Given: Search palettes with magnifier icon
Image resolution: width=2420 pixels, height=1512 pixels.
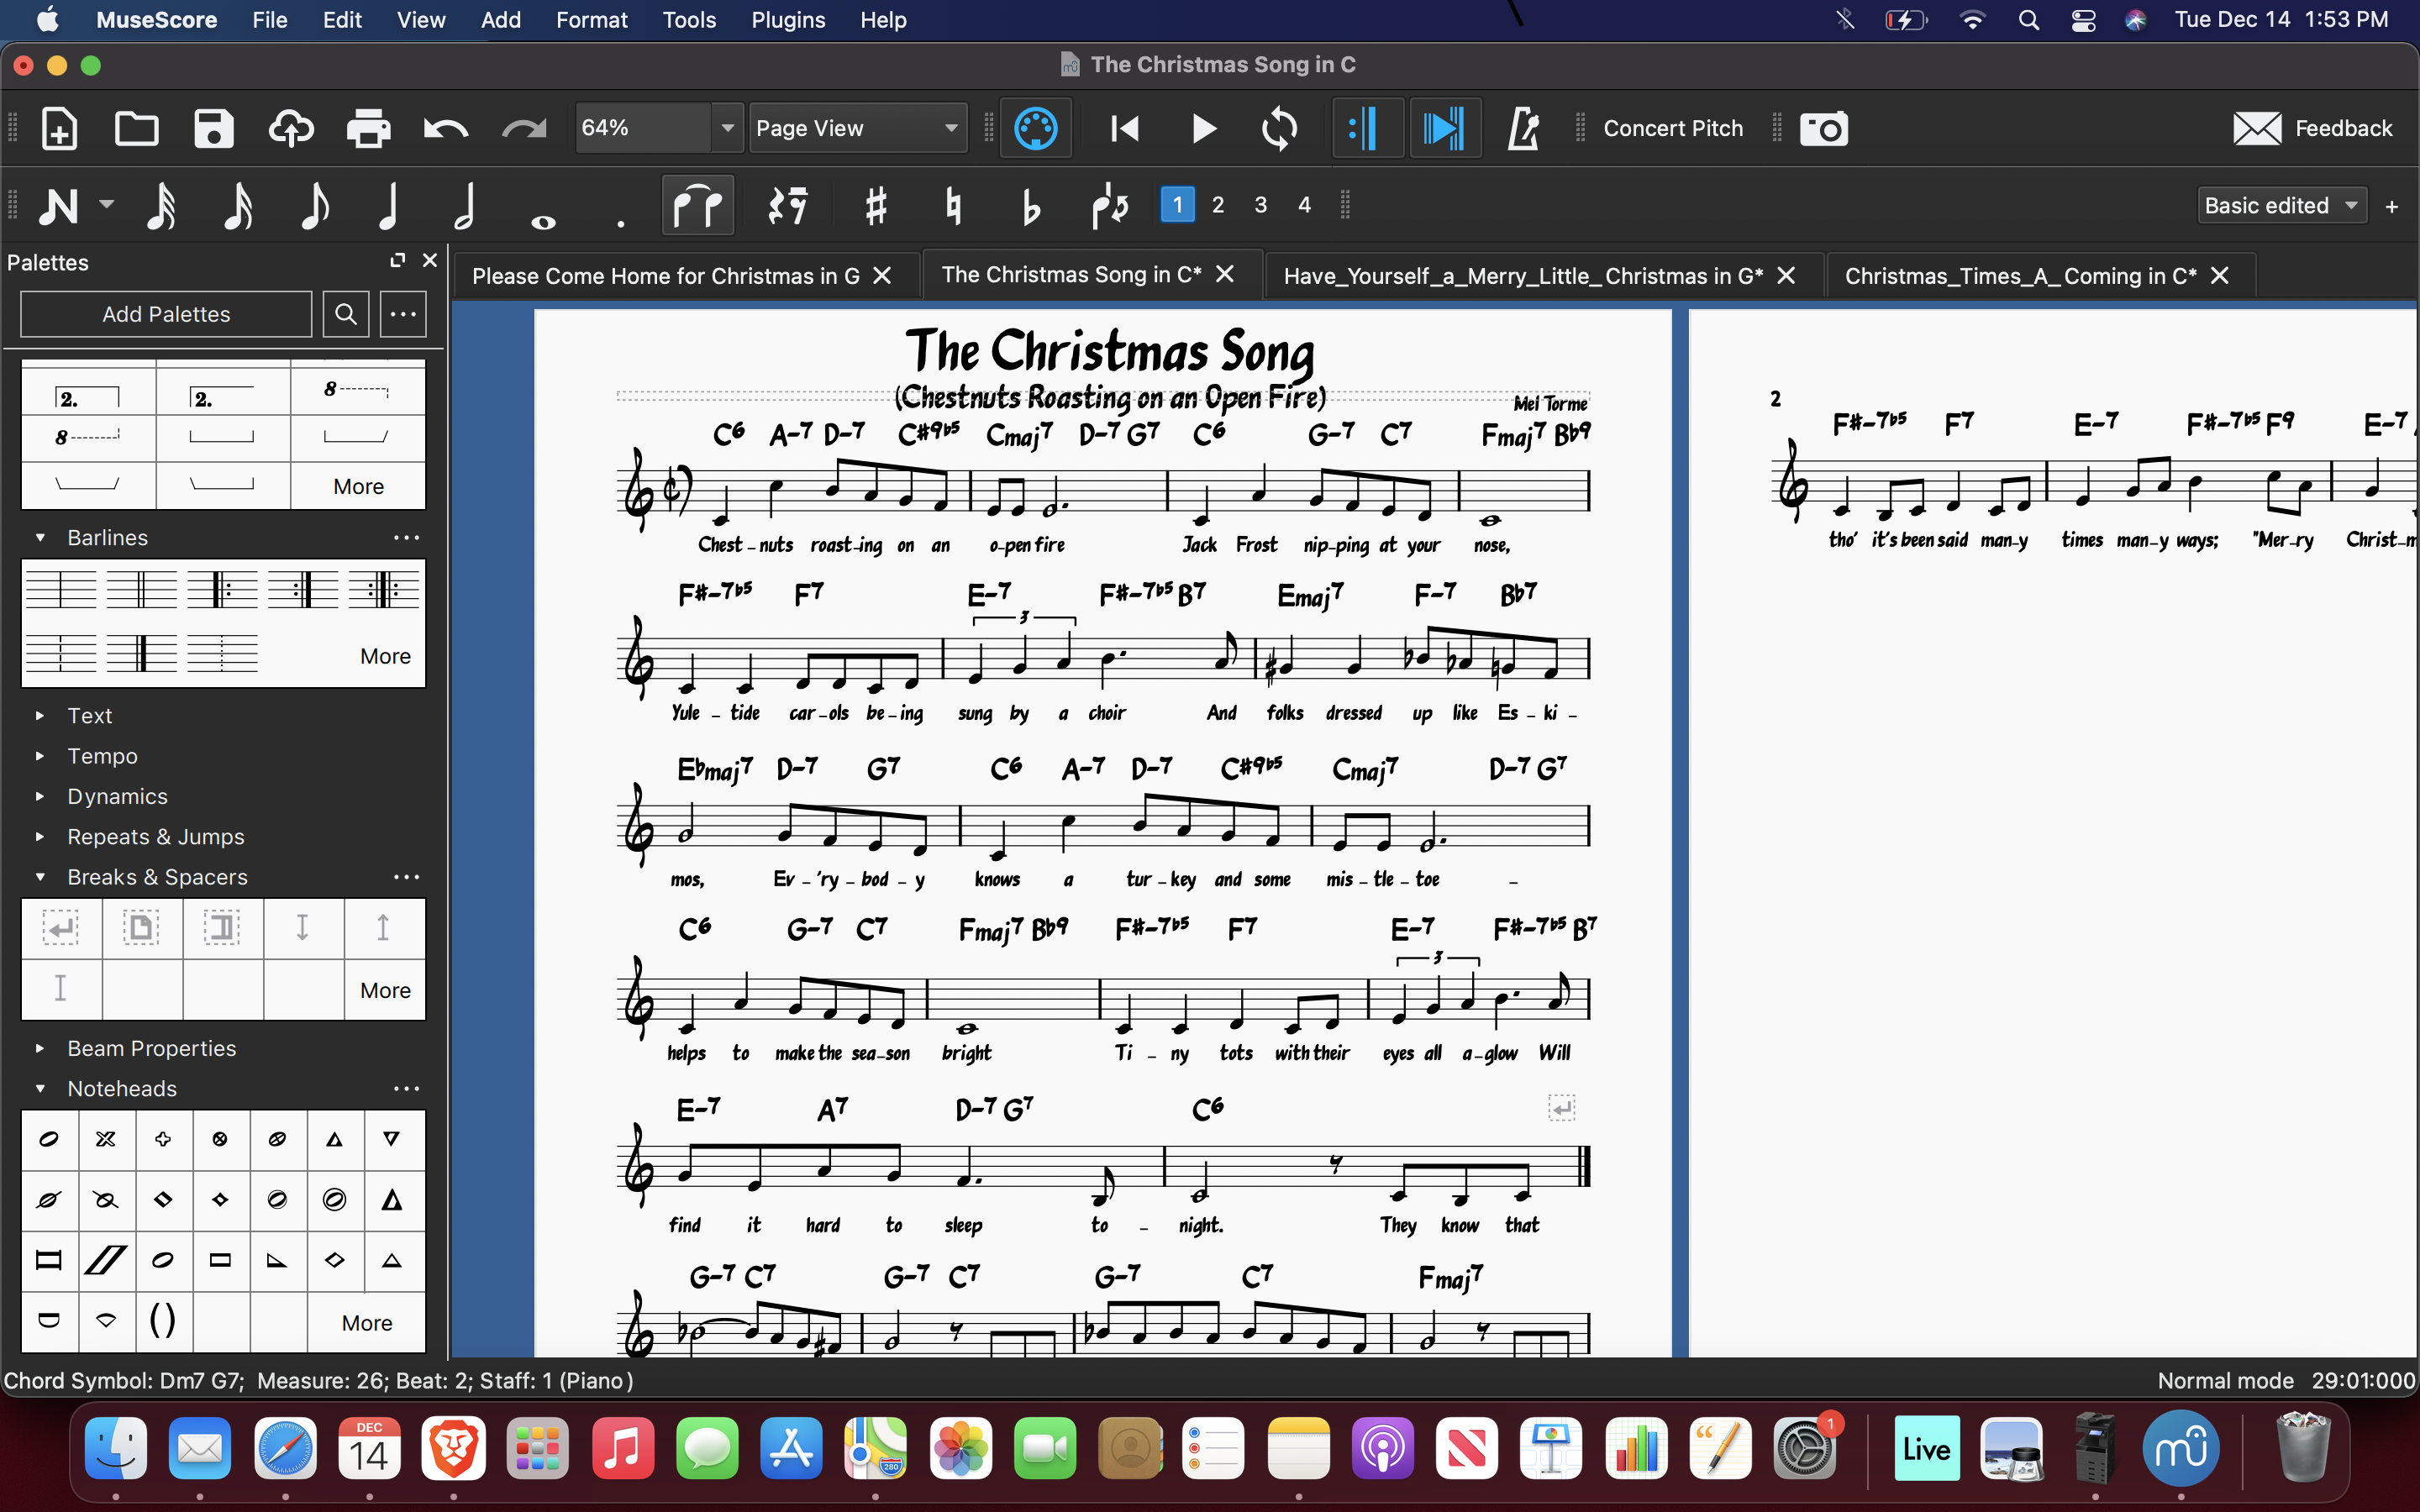Looking at the screenshot, I should tap(346, 314).
